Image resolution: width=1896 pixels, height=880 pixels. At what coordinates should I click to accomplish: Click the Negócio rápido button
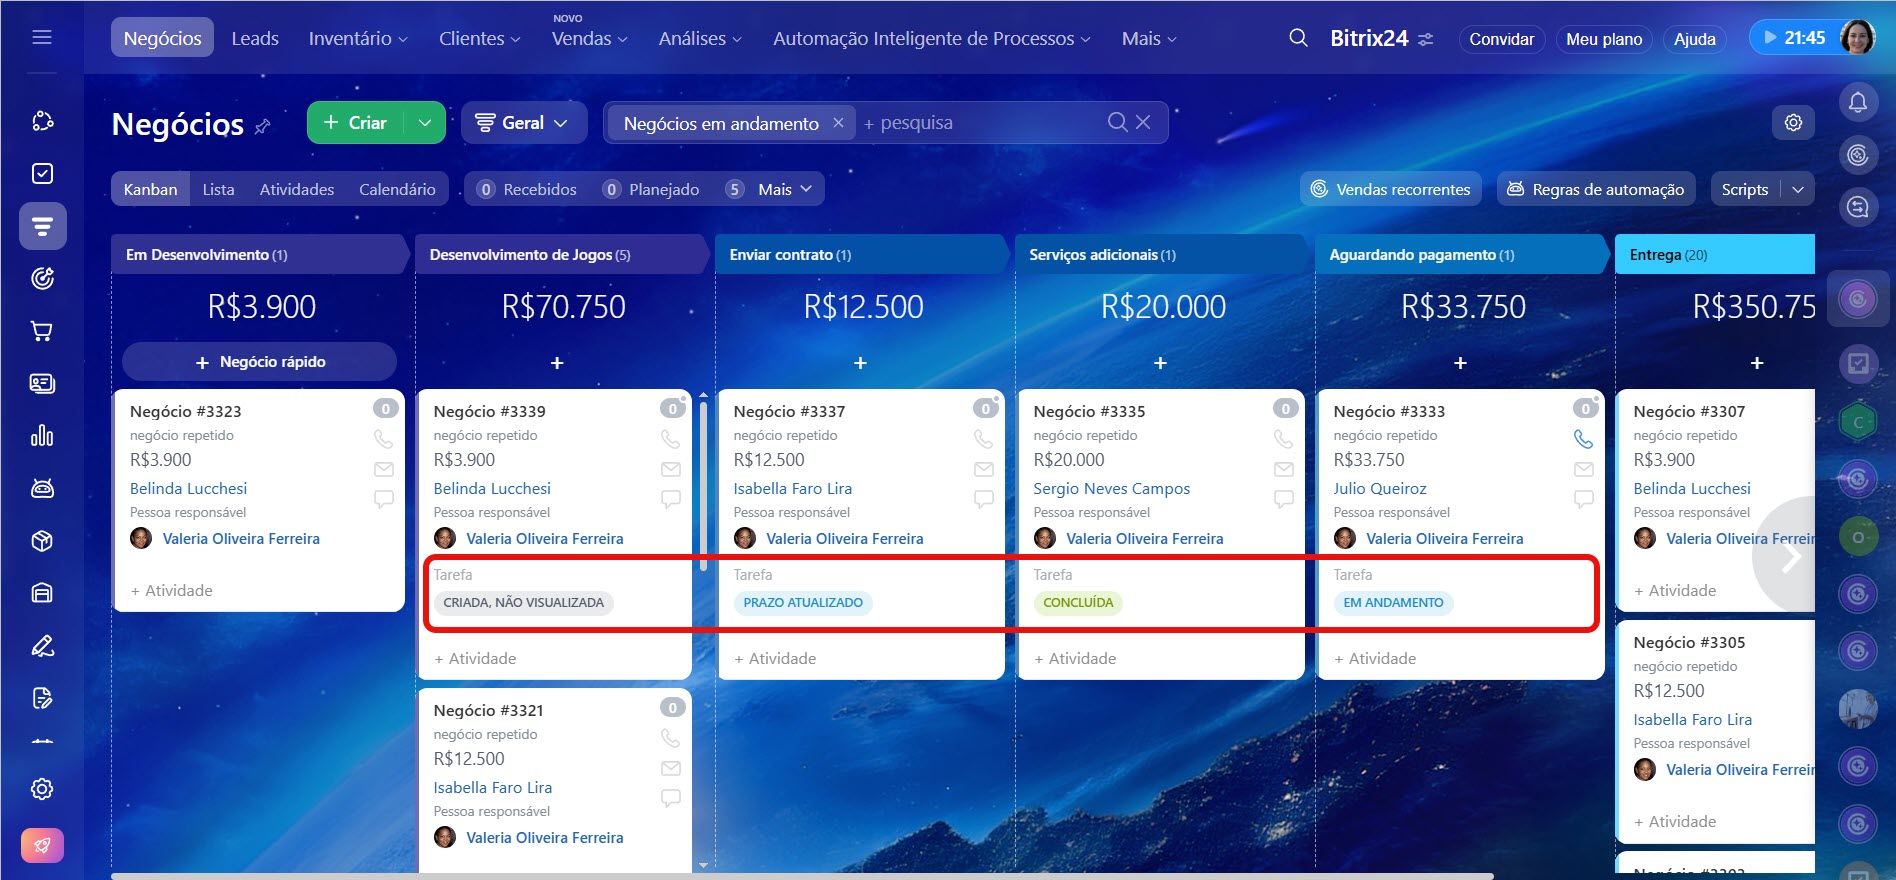[x=260, y=362]
